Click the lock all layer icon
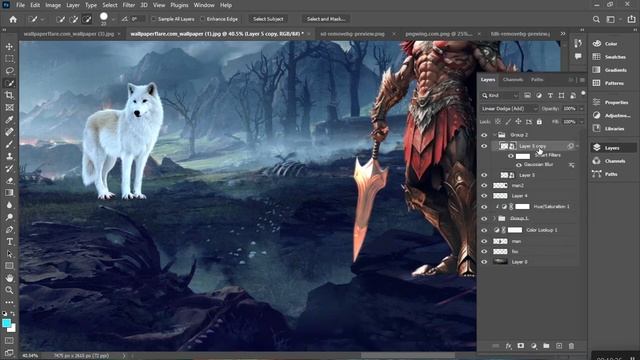The height and width of the screenshot is (360, 640). point(539,122)
